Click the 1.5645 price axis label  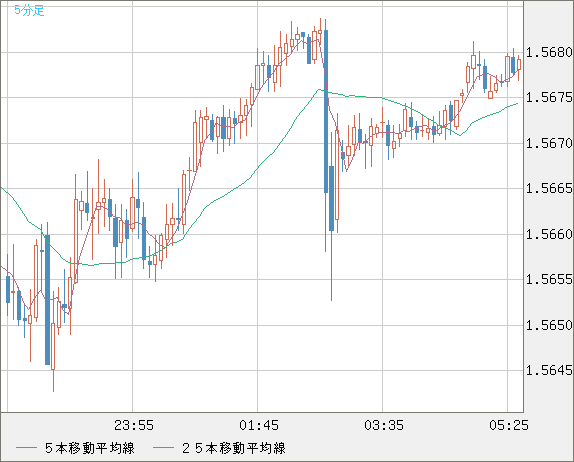point(549,370)
